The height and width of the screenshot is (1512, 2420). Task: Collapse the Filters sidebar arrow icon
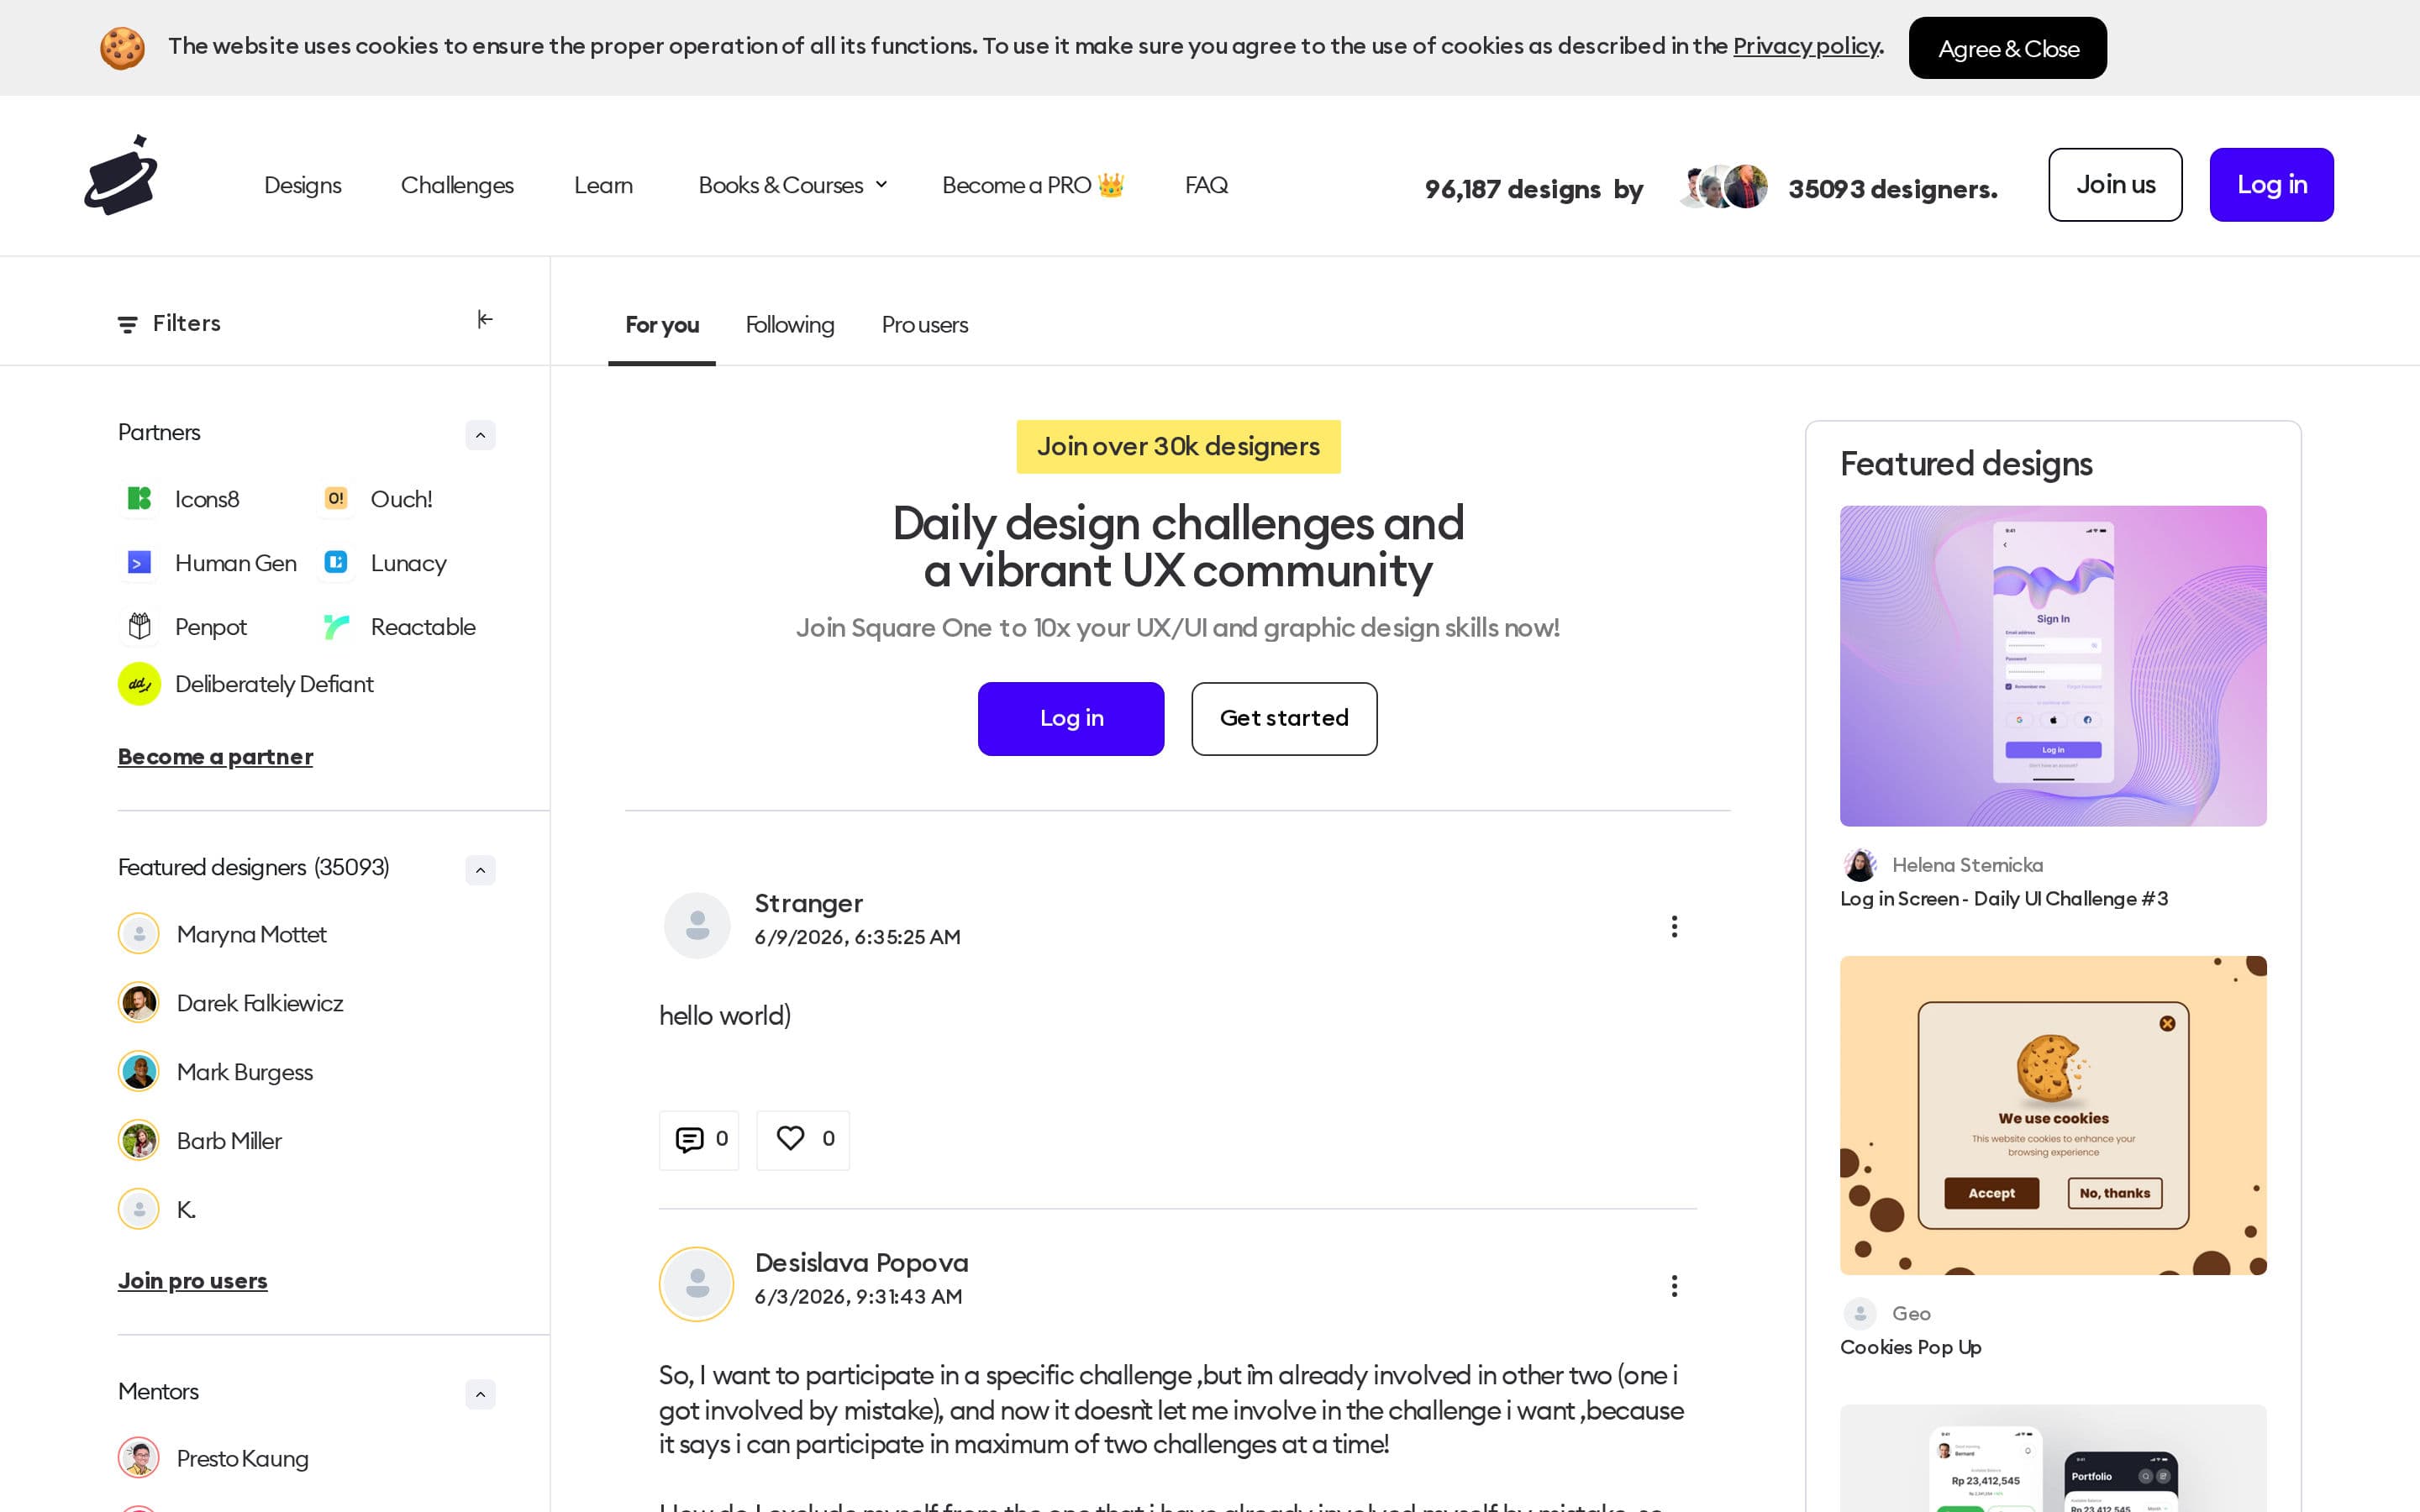pos(485,320)
